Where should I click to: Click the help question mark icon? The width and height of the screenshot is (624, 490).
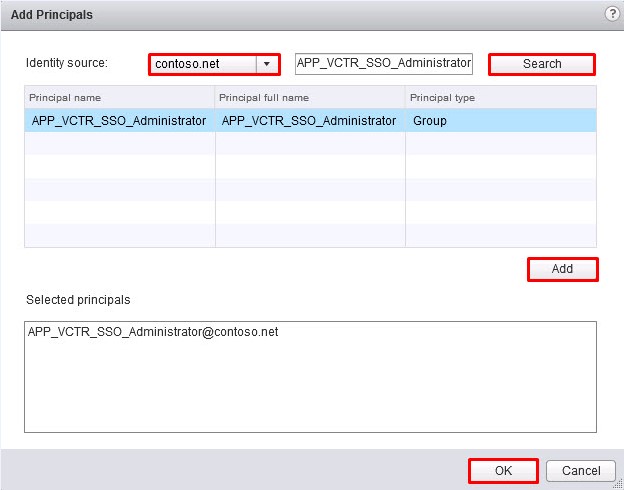(612, 13)
